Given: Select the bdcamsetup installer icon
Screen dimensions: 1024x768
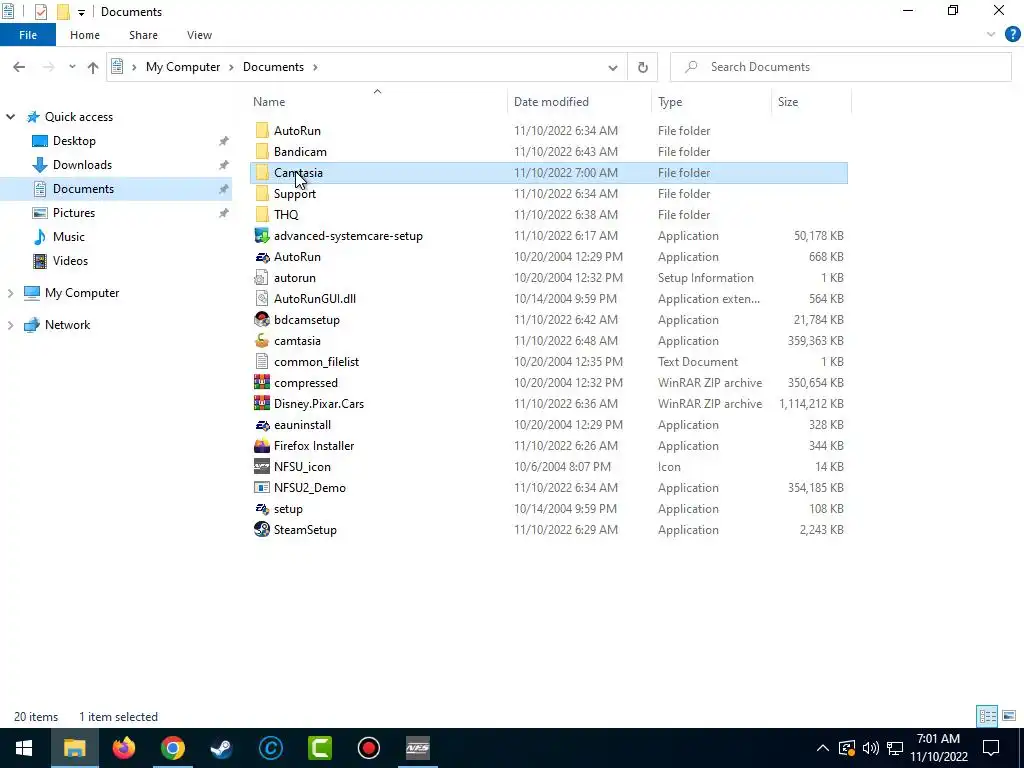Looking at the screenshot, I should (262, 320).
